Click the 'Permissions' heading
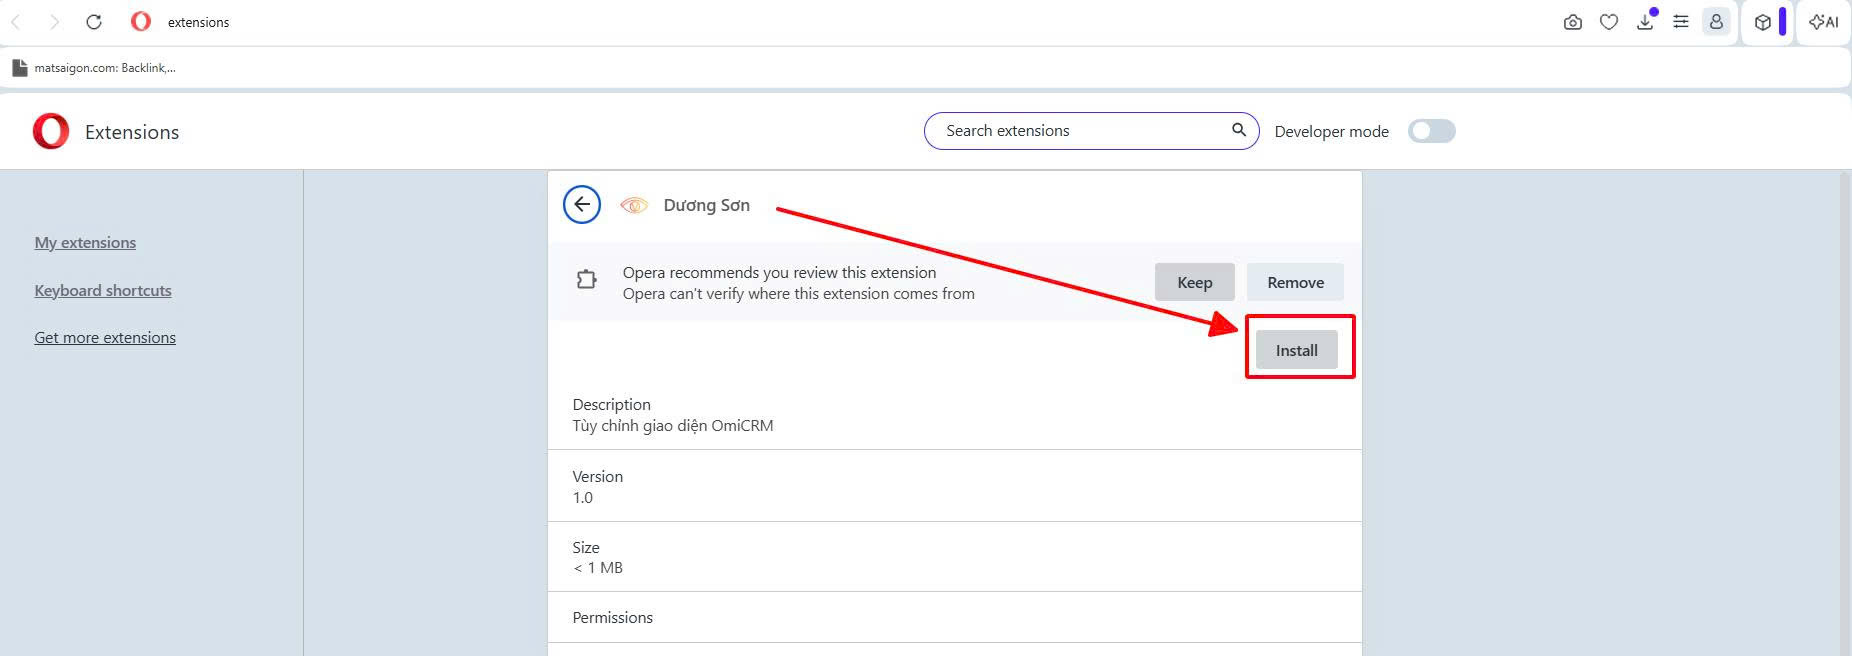 point(613,618)
